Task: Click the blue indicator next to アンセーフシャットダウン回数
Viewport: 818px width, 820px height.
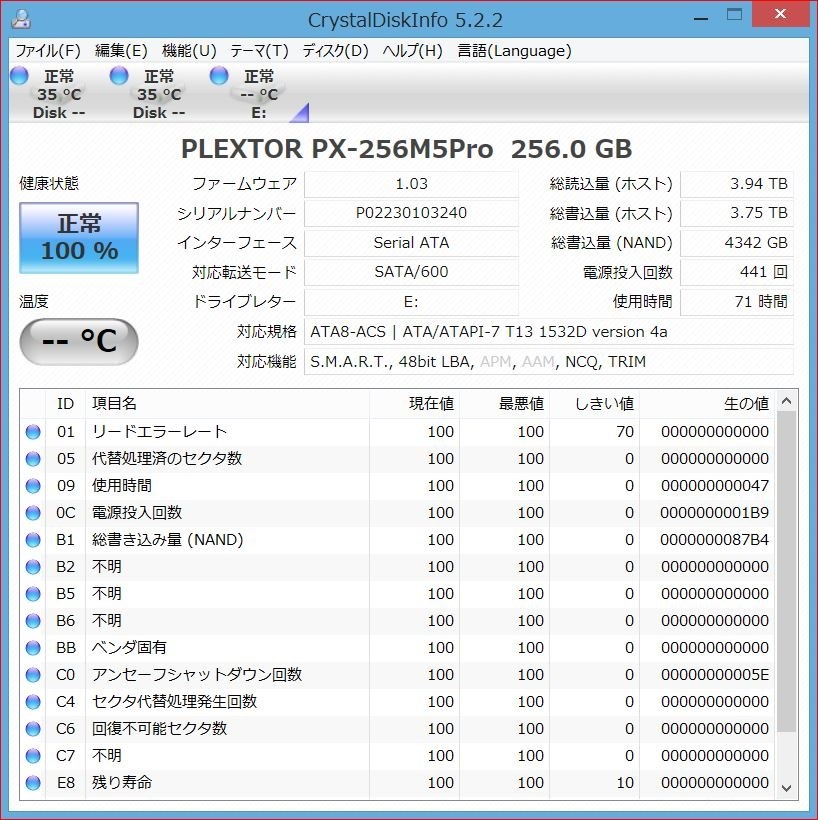Action: (33, 674)
